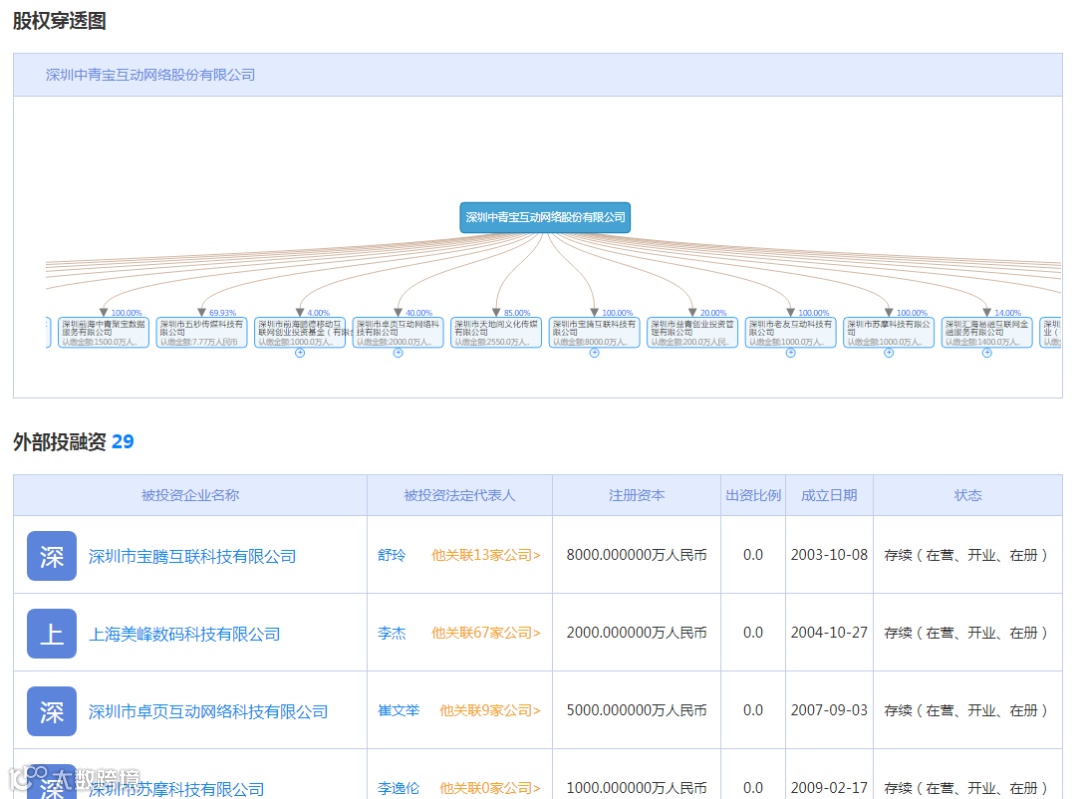Click the 14.00% ownership percentage label
The height and width of the screenshot is (799, 1080).
(1008, 313)
